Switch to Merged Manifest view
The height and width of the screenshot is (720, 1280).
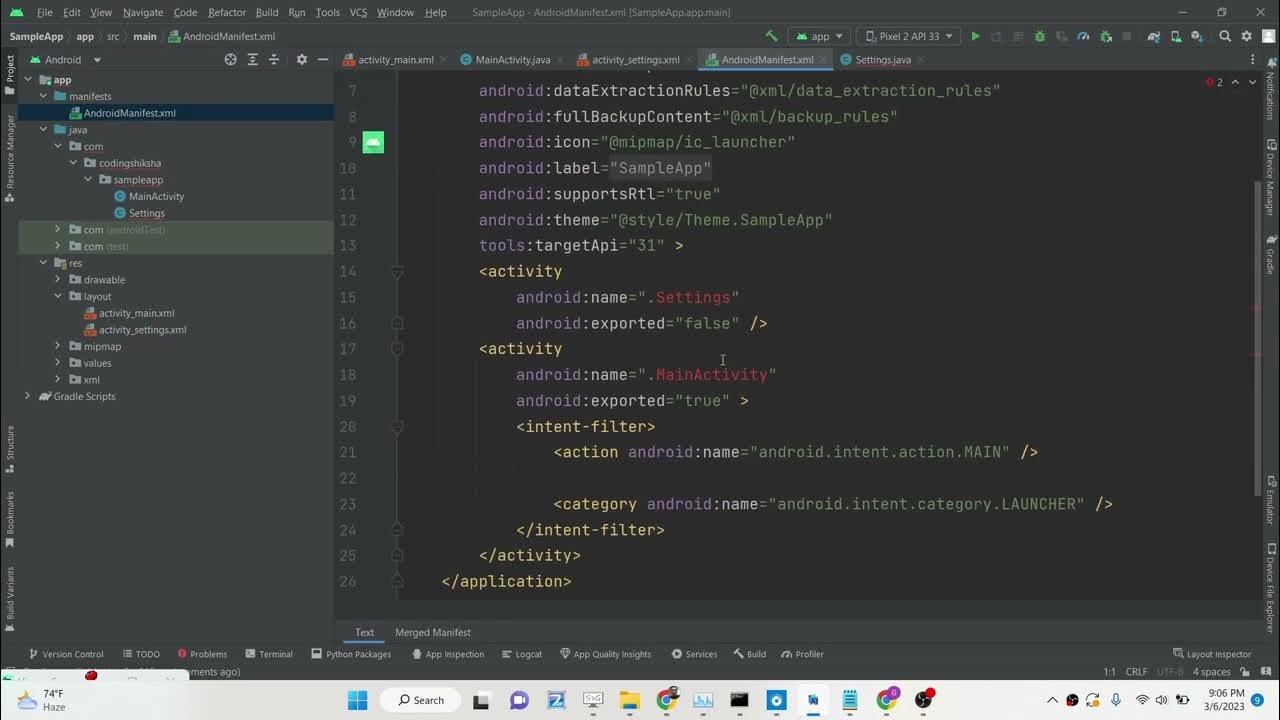[x=432, y=632]
